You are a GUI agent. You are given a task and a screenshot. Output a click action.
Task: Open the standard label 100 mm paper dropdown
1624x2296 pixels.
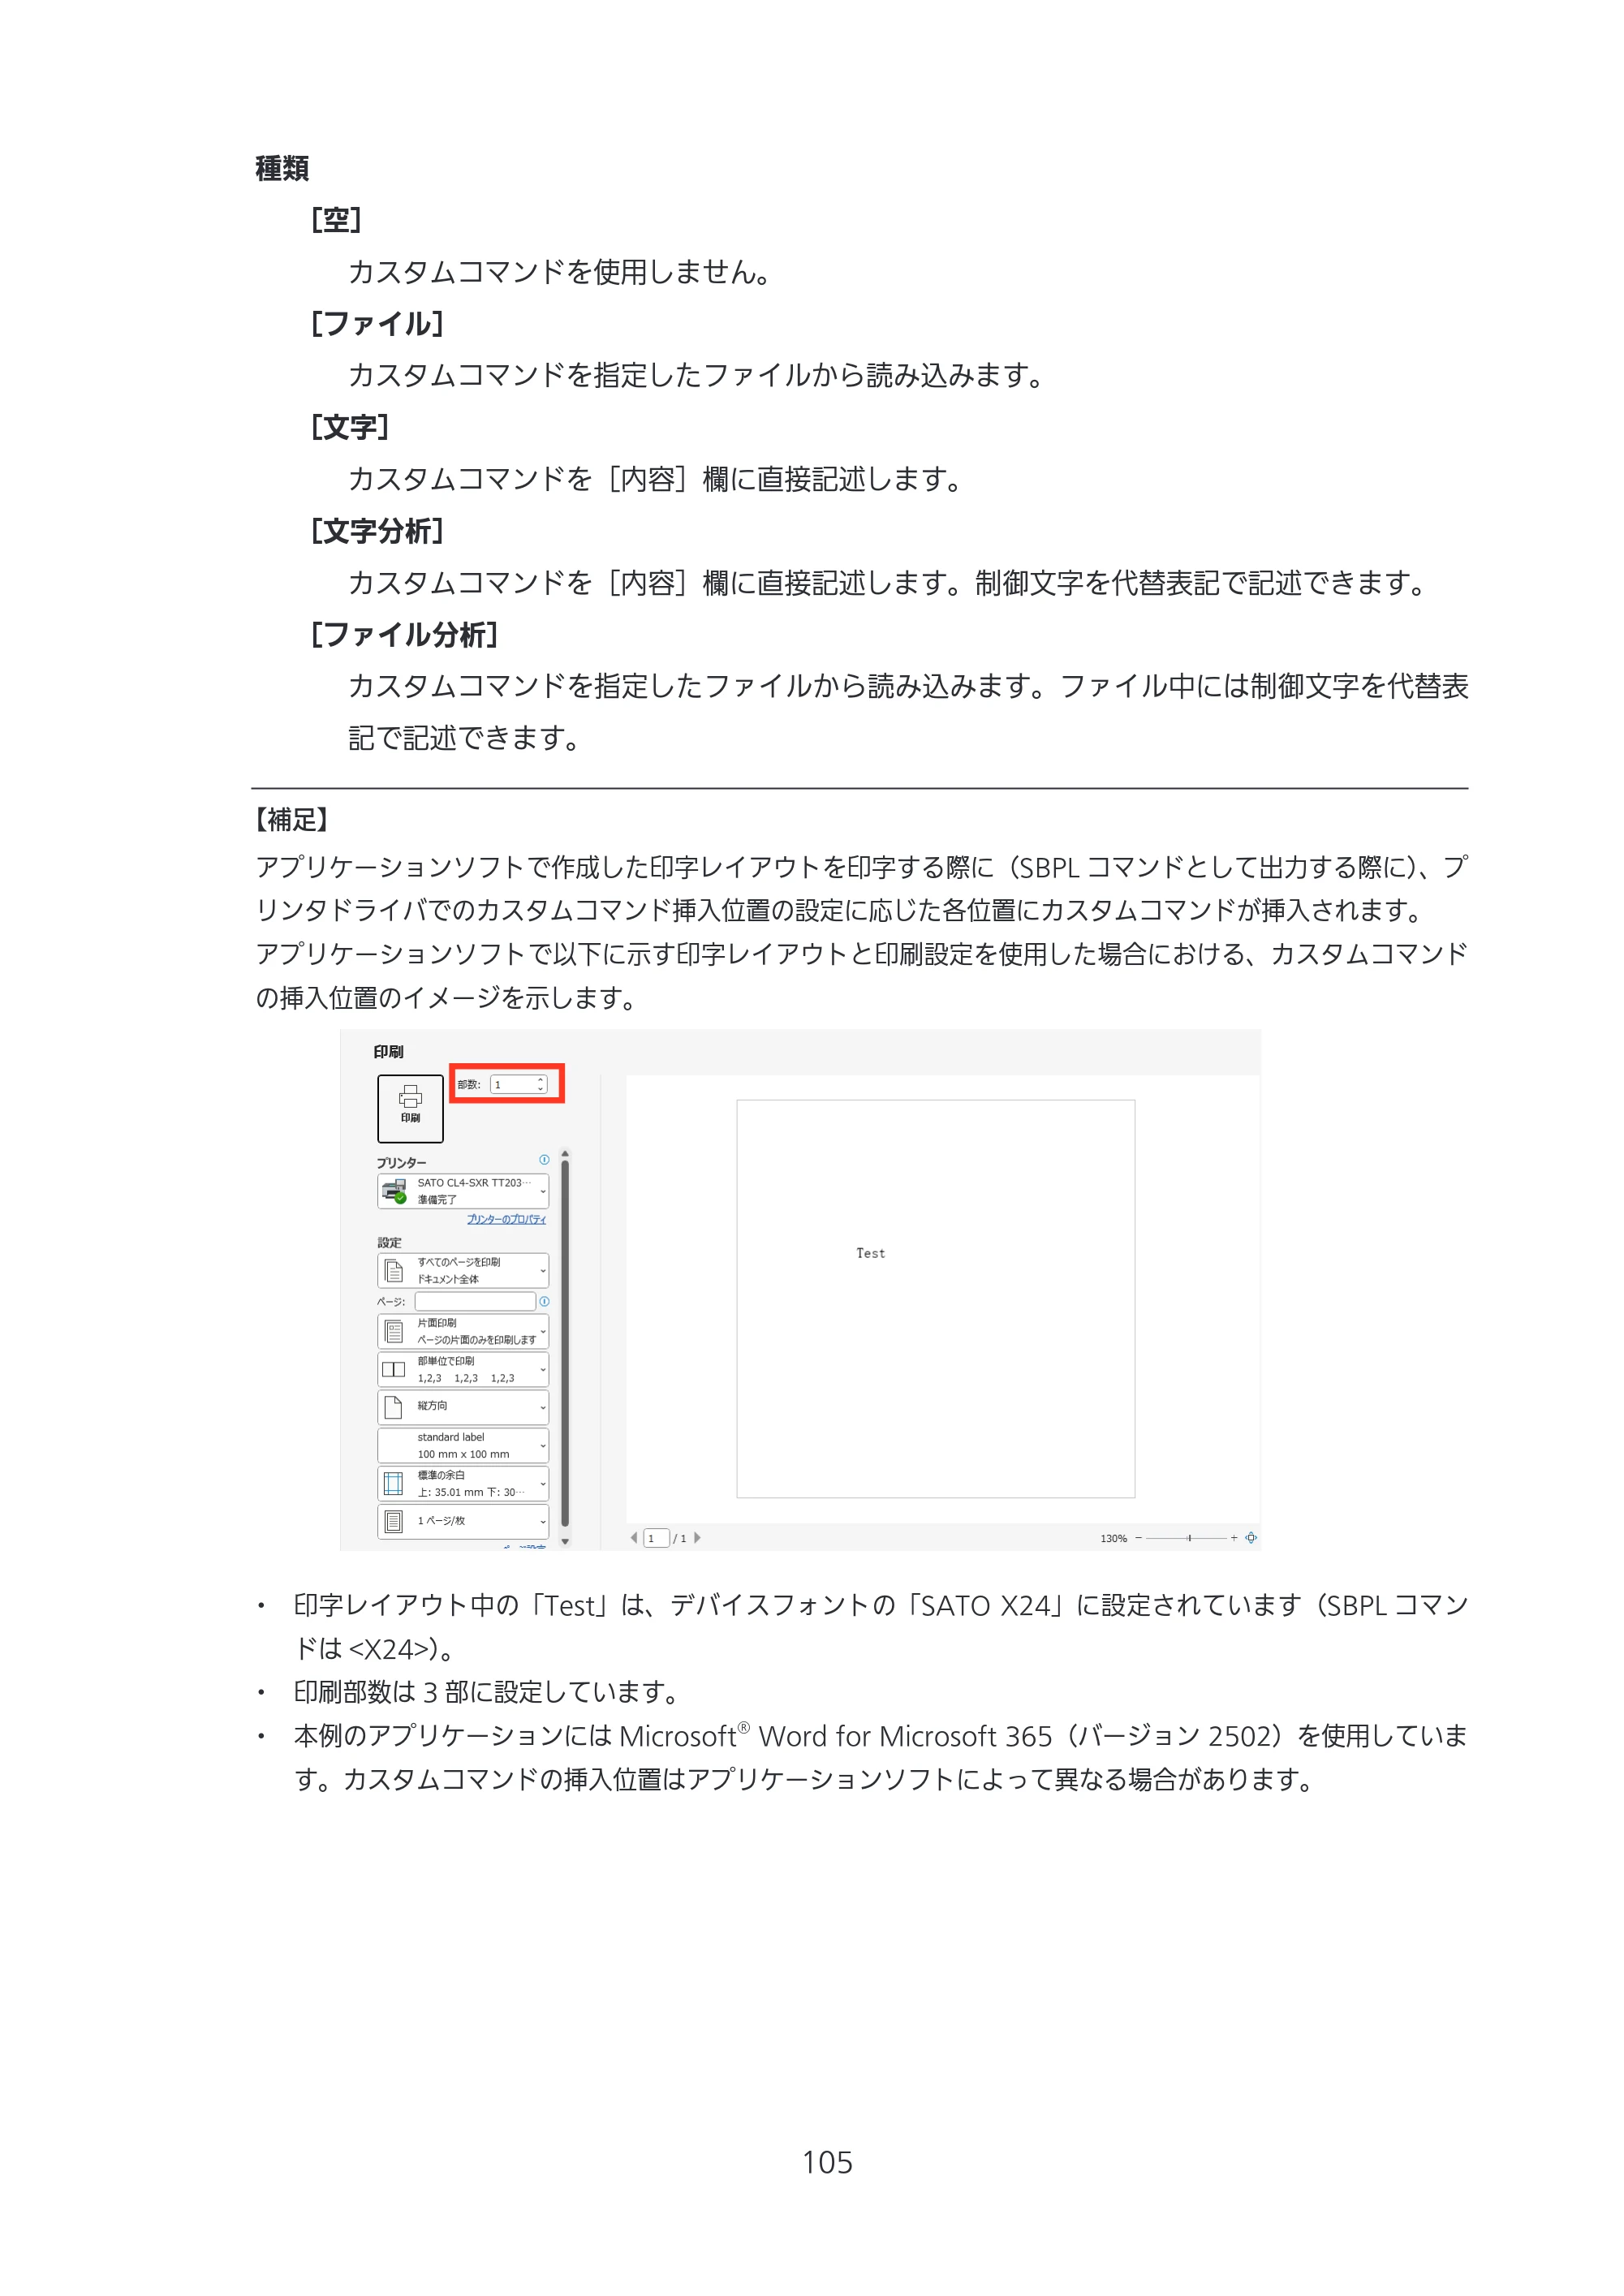463,1445
